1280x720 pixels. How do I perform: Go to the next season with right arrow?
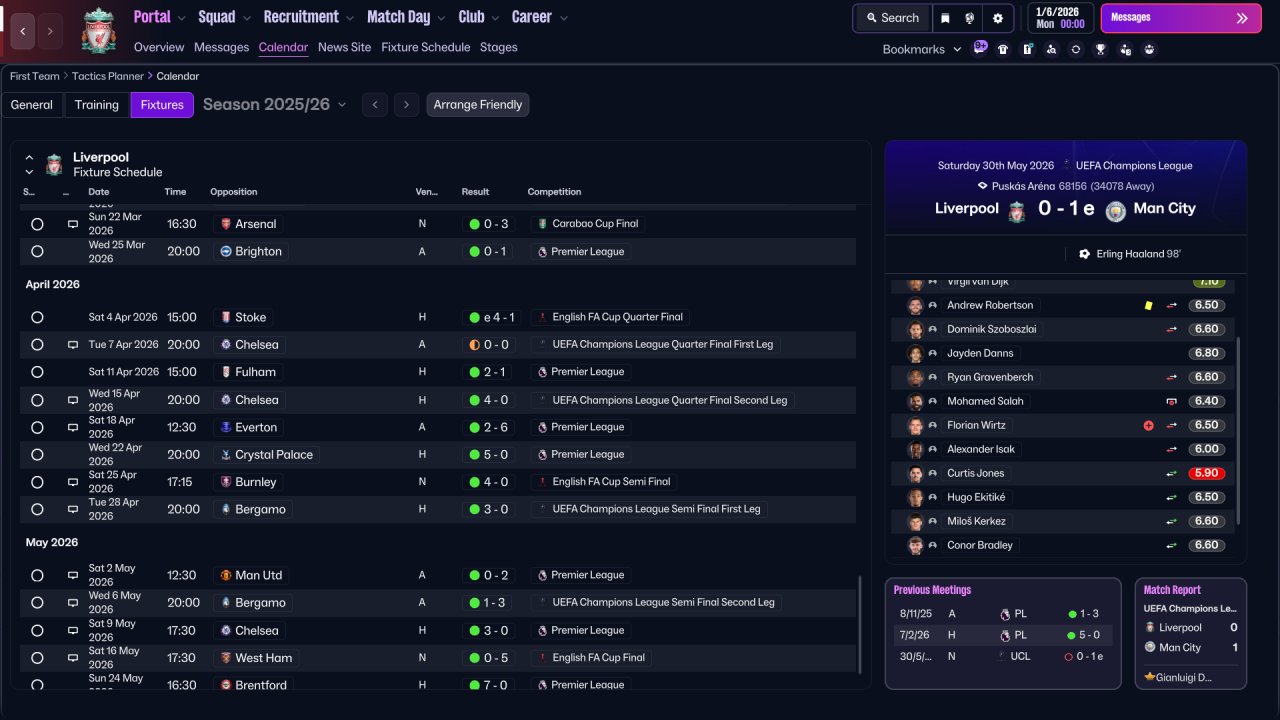coord(406,105)
